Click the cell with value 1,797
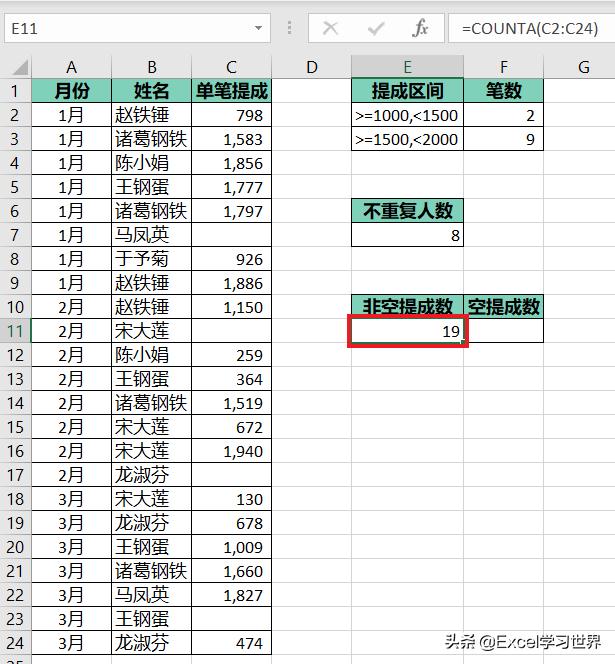Viewport: 615px width, 664px height. pyautogui.click(x=231, y=210)
